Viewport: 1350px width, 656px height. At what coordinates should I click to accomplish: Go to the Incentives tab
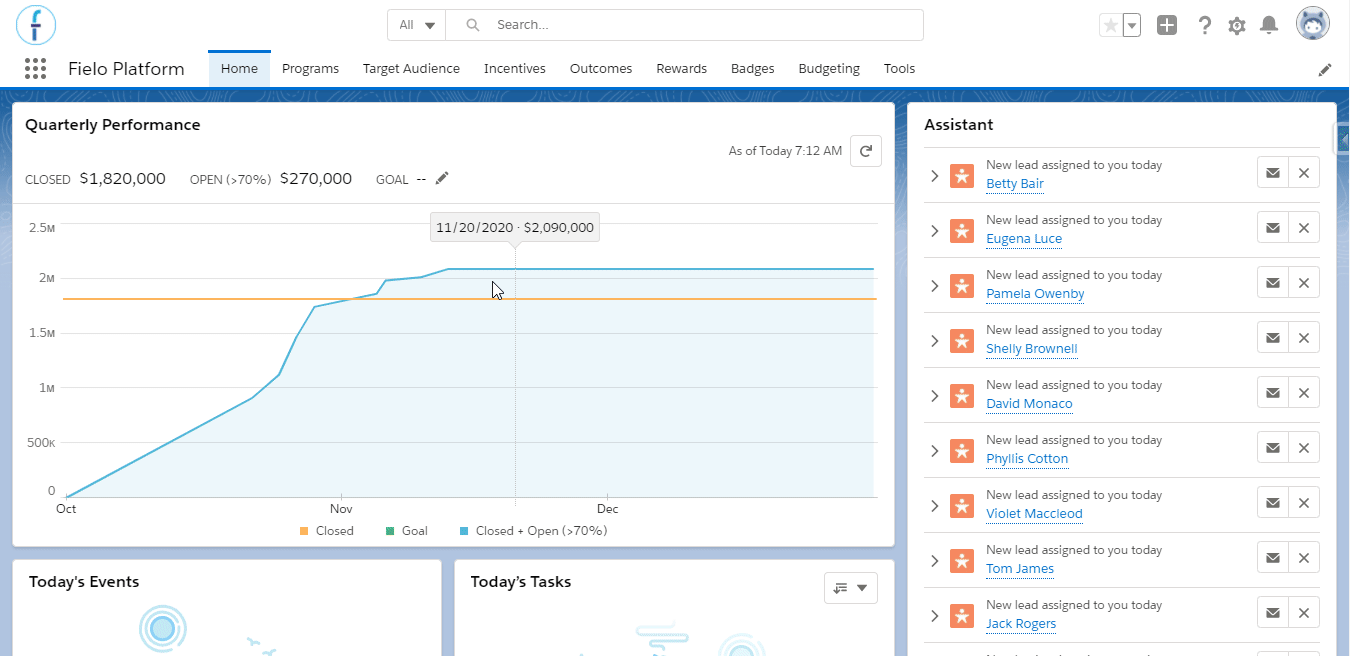click(x=515, y=69)
